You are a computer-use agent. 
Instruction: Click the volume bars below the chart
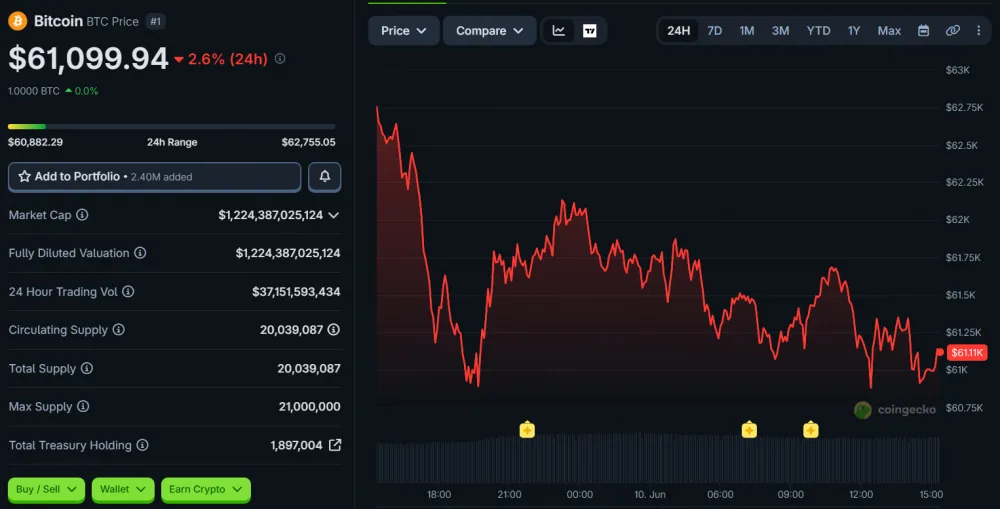(x=658, y=458)
